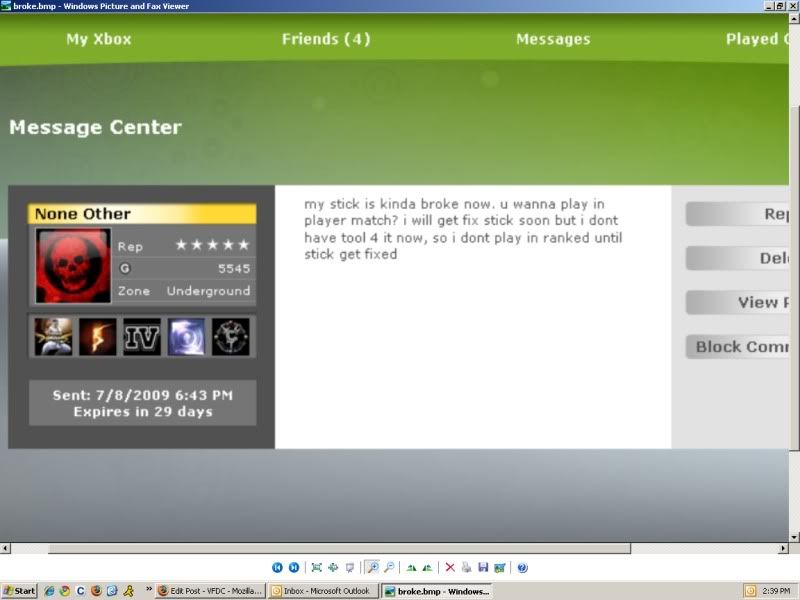Viewport: 800px width, 600px height.
Task: Delete the image with the red X
Action: click(x=450, y=567)
